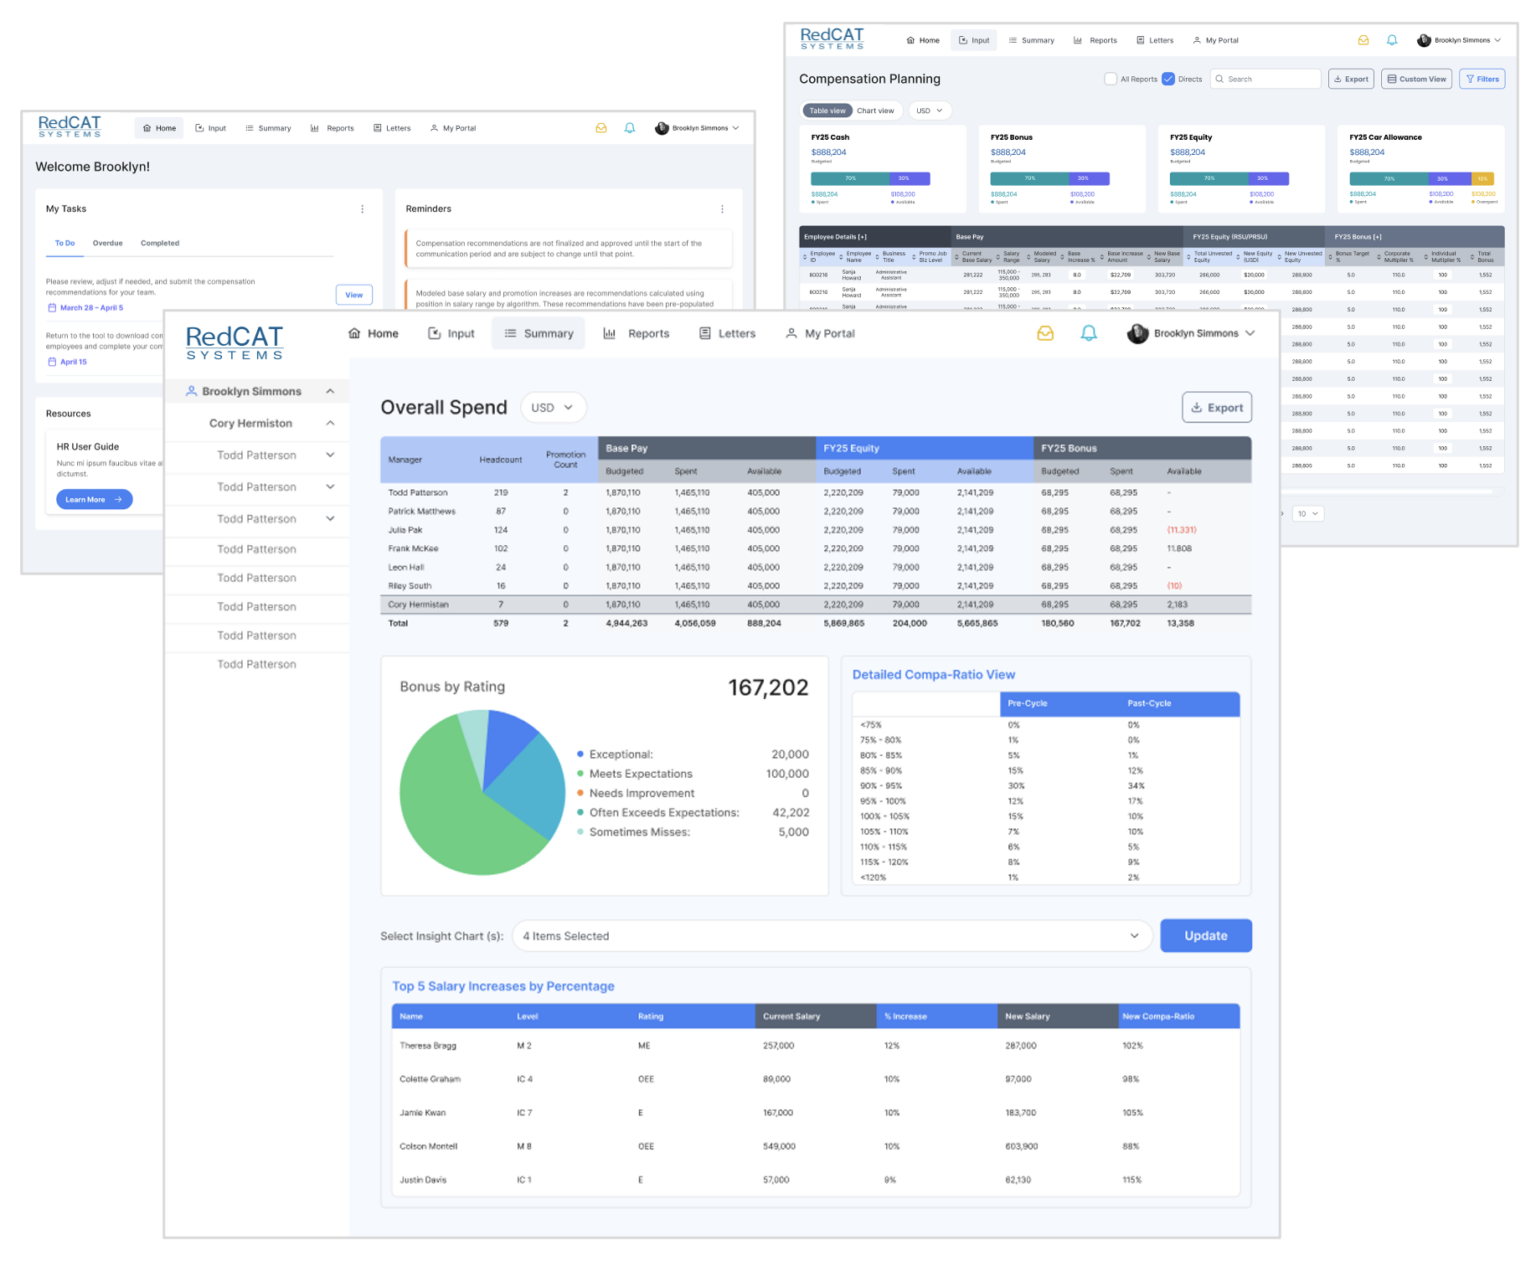The width and height of the screenshot is (1536, 1266).
Task: Enable the All Reports checkbox
Action: (x=1110, y=78)
